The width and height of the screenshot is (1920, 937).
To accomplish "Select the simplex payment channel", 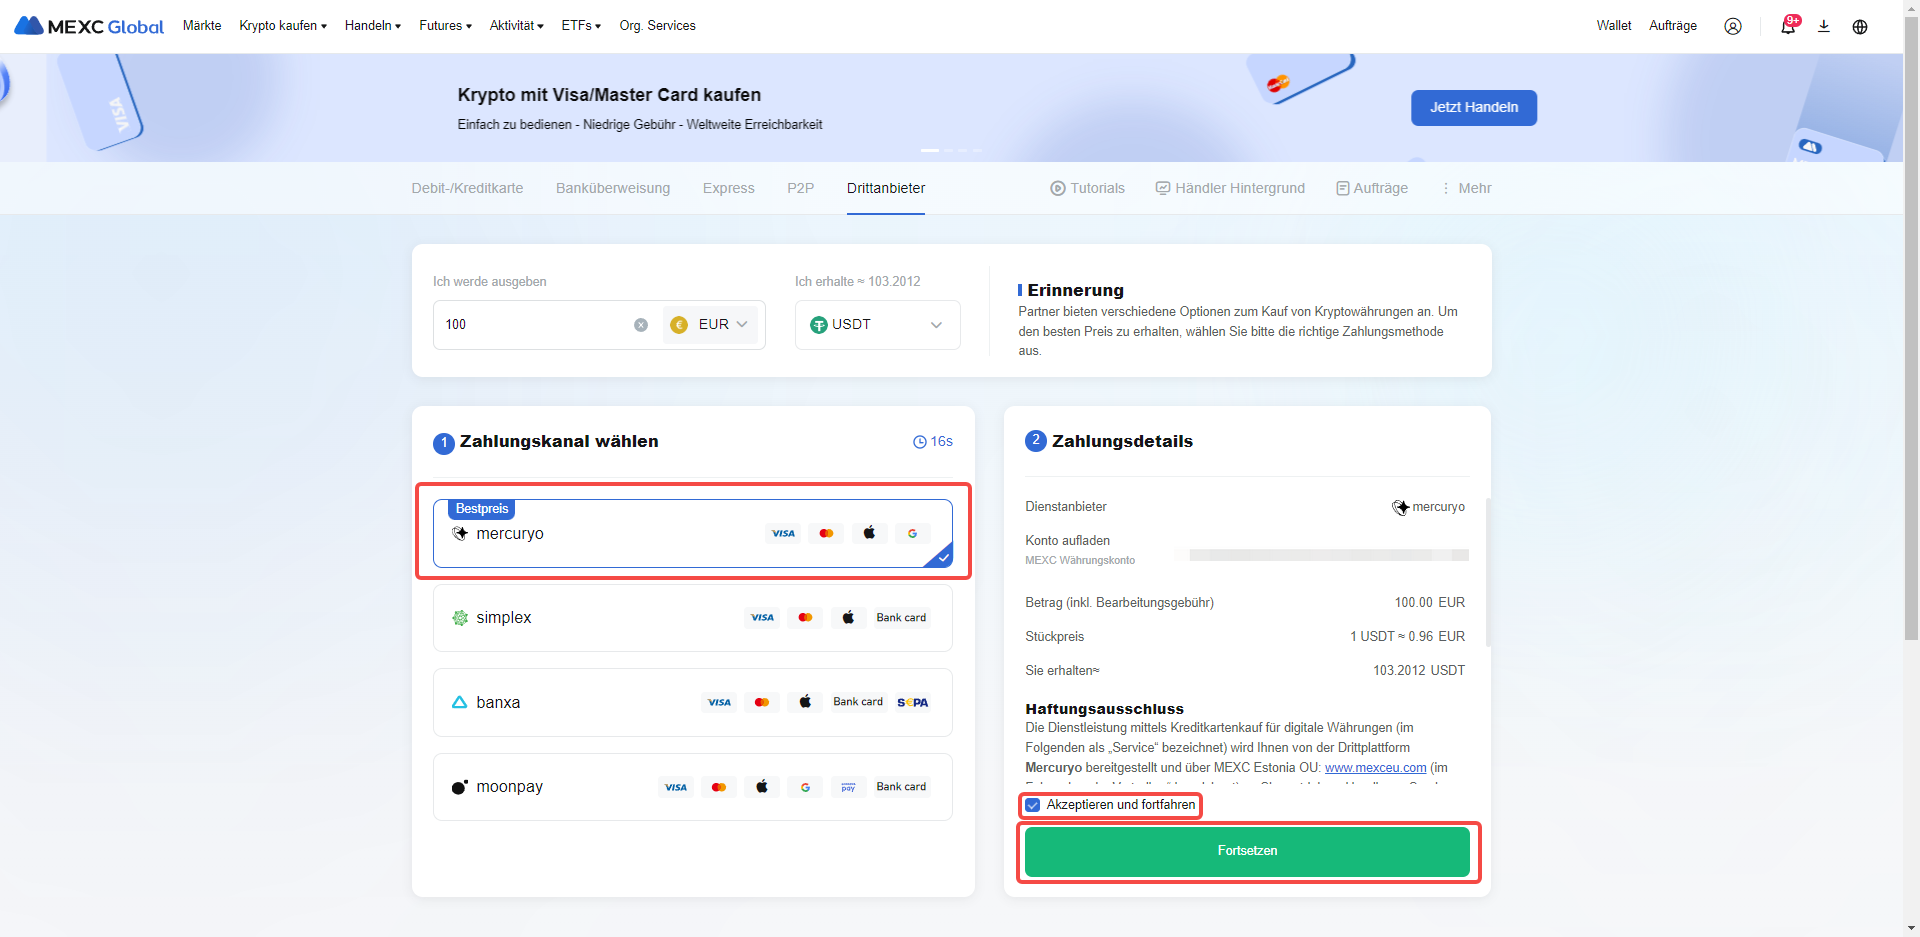I will 692,618.
